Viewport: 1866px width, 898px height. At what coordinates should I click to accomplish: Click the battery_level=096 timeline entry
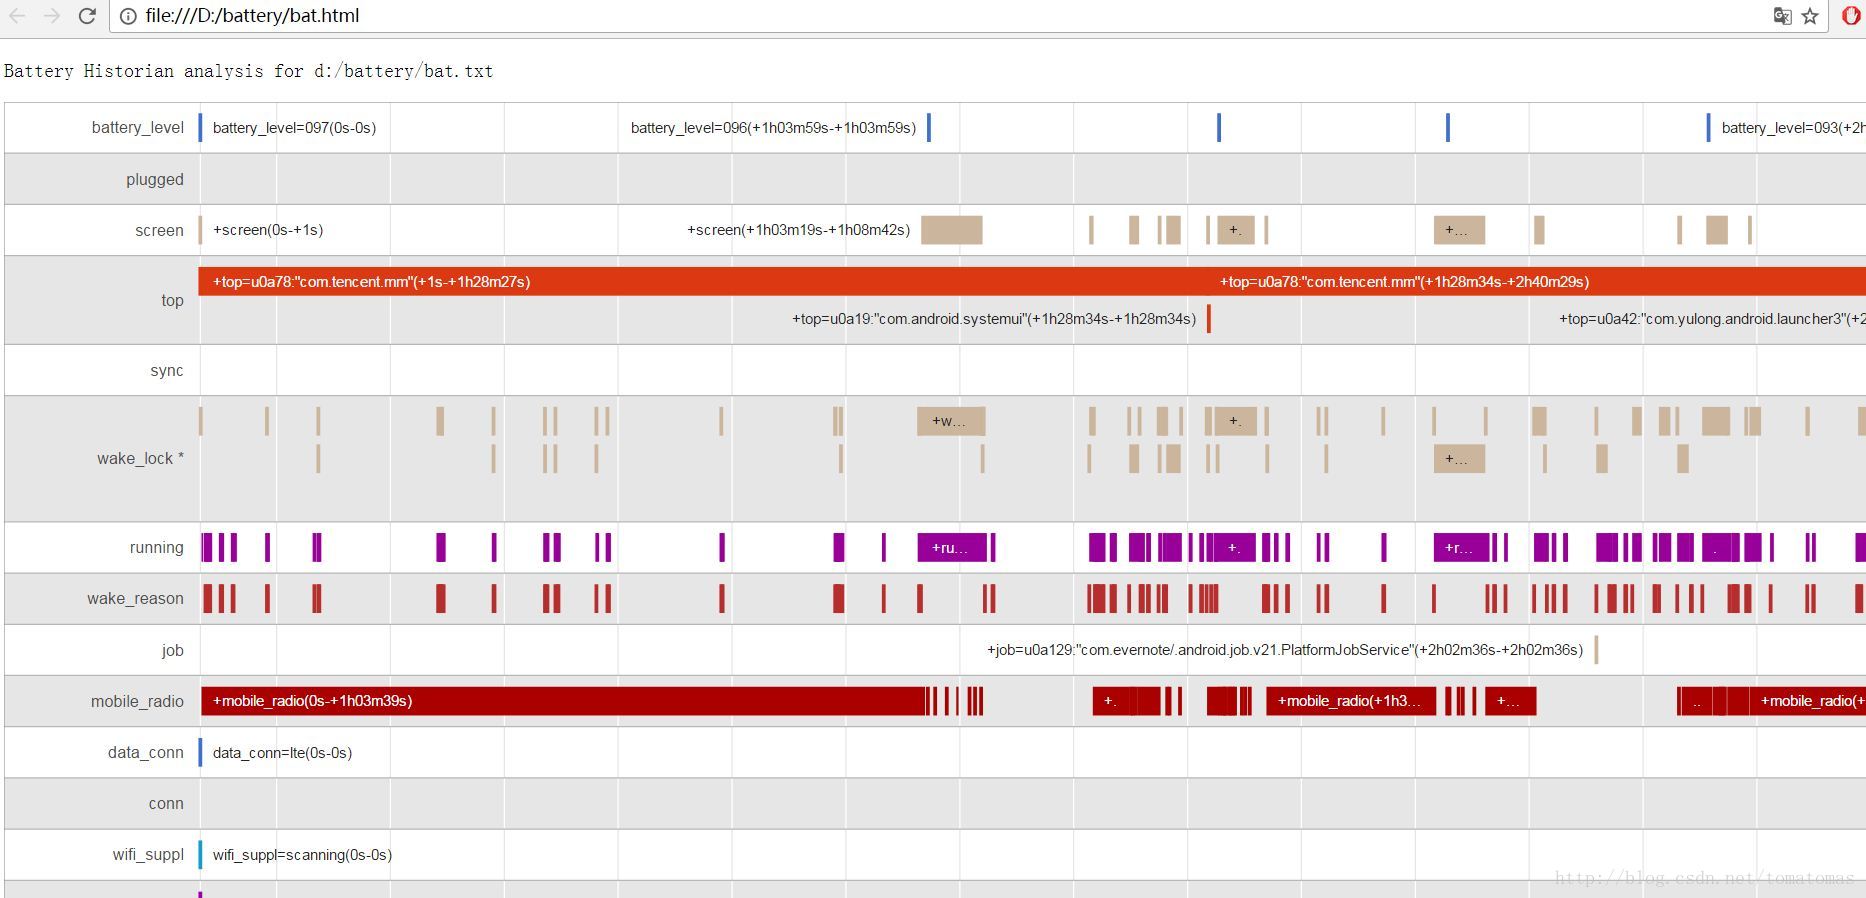773,128
